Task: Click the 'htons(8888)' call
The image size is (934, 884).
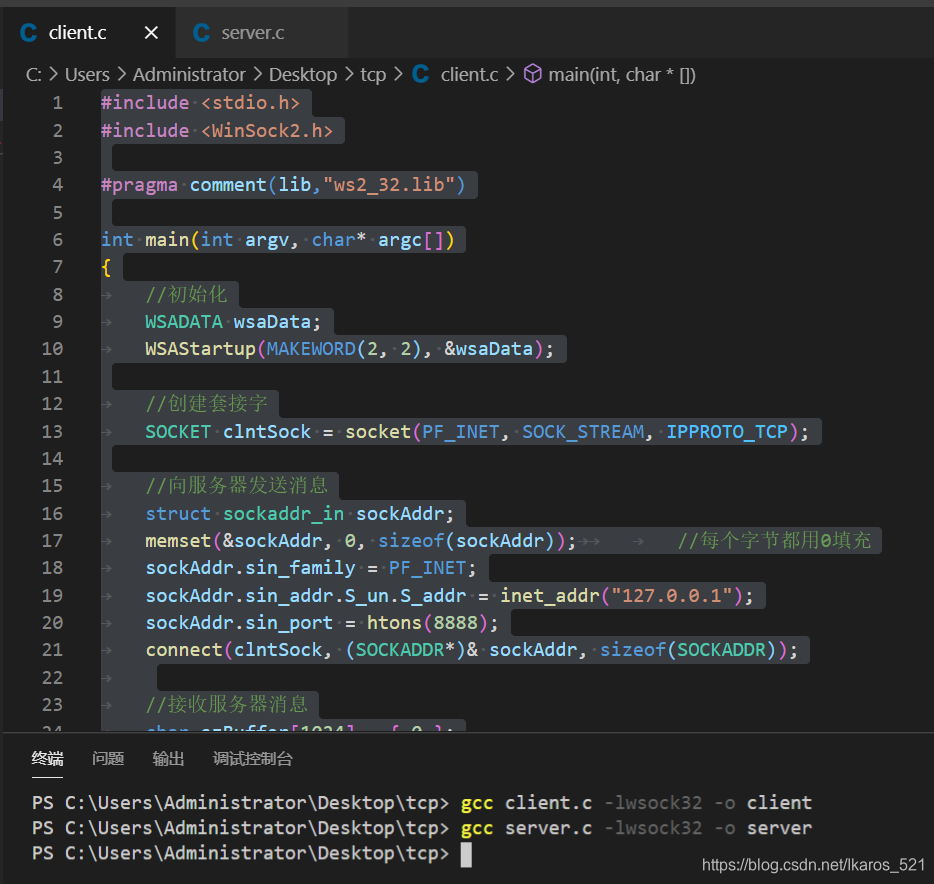Action: (x=427, y=622)
